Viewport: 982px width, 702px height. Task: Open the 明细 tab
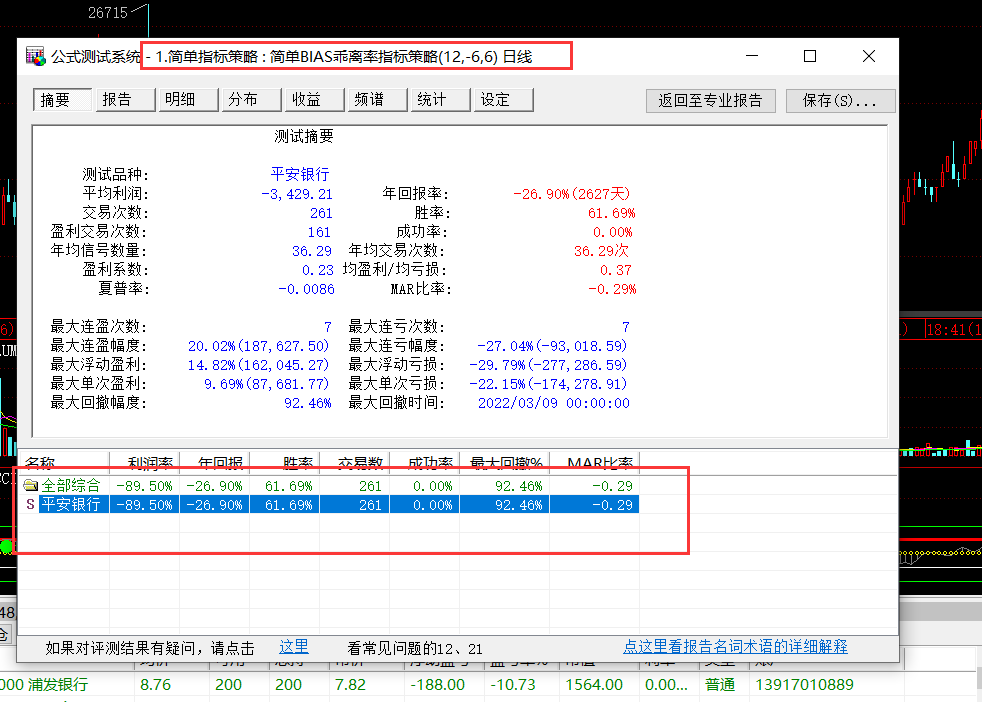pos(189,100)
